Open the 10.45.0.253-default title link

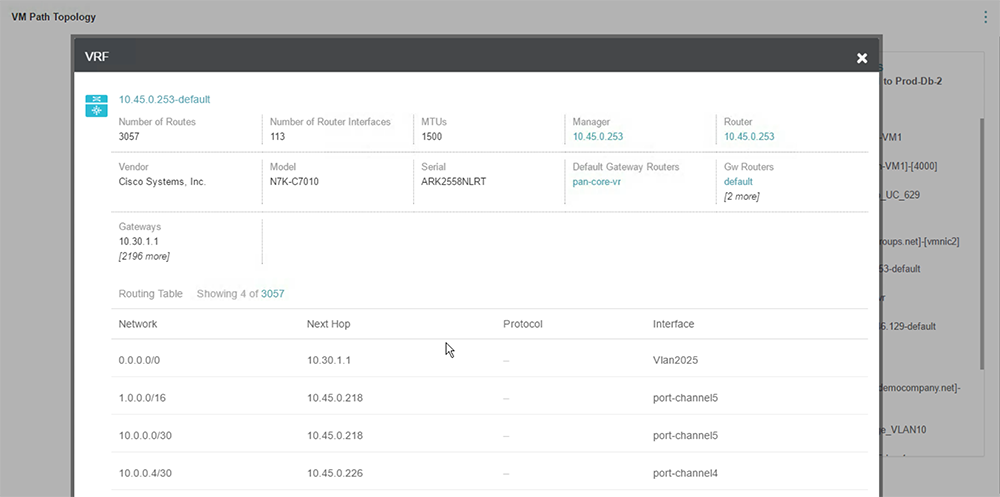pos(165,100)
